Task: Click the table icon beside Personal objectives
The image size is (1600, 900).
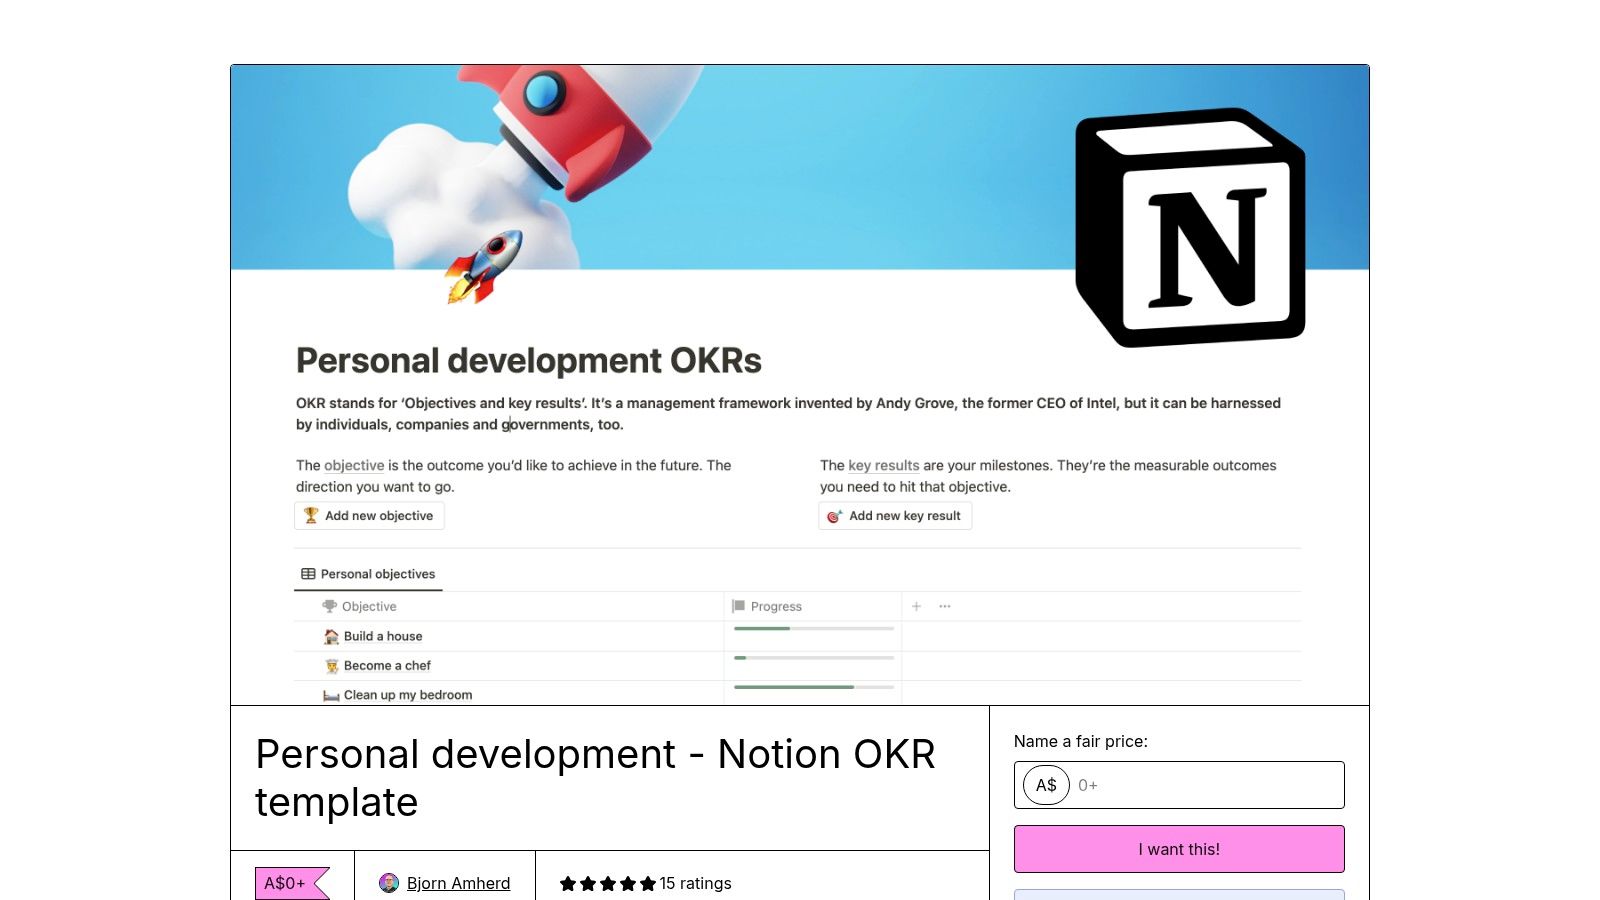Action: click(x=308, y=573)
